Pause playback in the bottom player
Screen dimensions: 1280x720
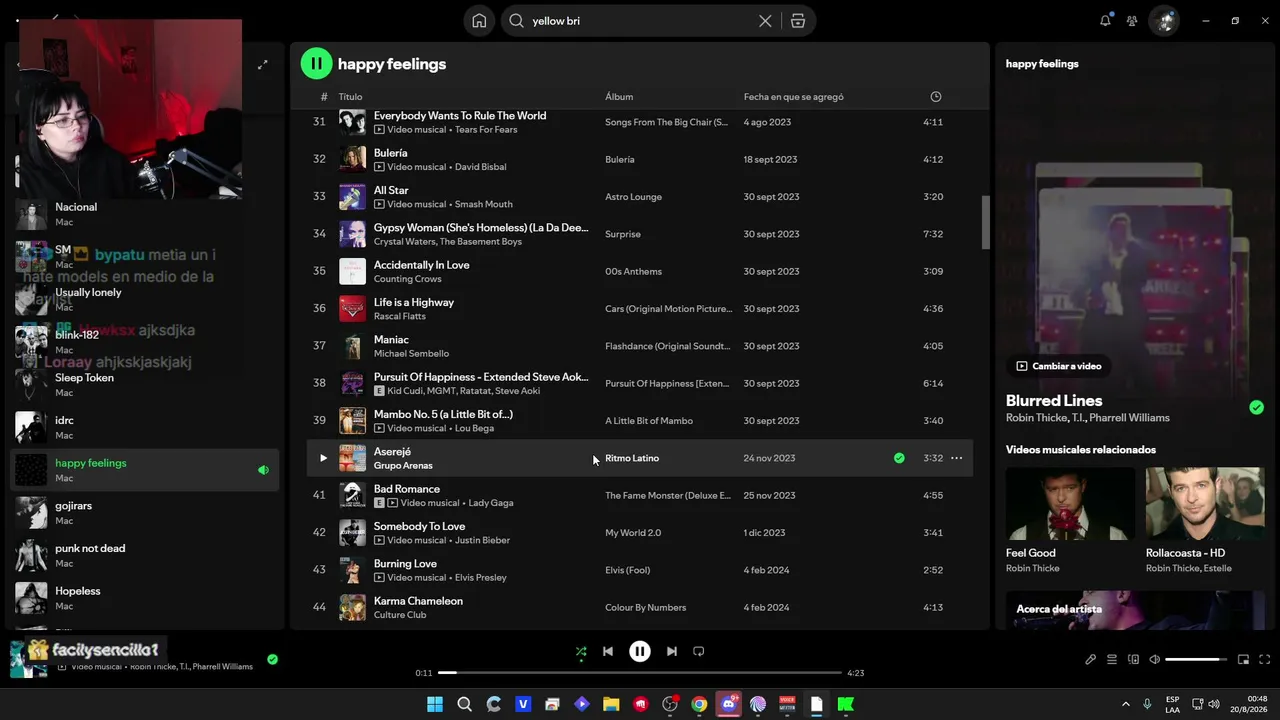pos(640,652)
